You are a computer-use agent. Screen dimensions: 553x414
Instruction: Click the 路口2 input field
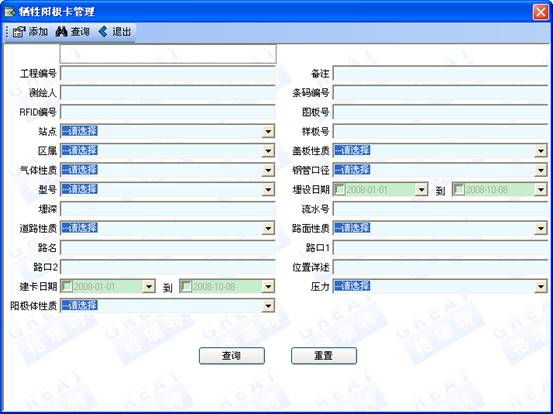(x=168, y=267)
